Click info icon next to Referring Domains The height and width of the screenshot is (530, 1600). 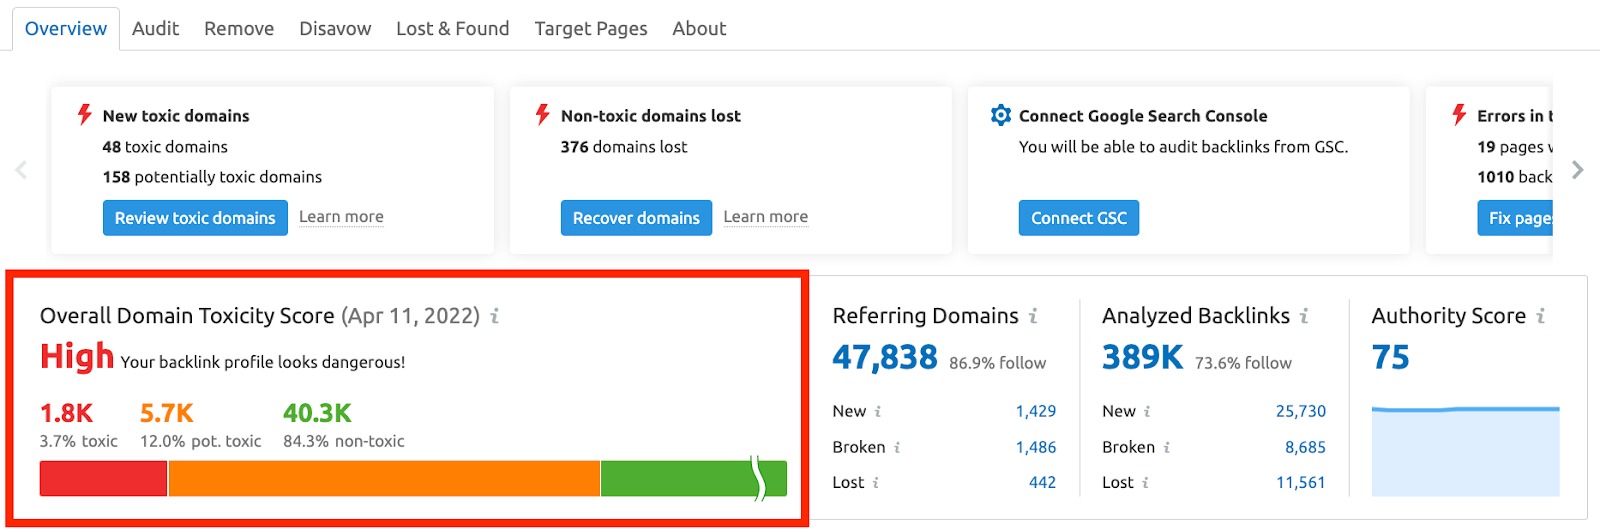1033,316
